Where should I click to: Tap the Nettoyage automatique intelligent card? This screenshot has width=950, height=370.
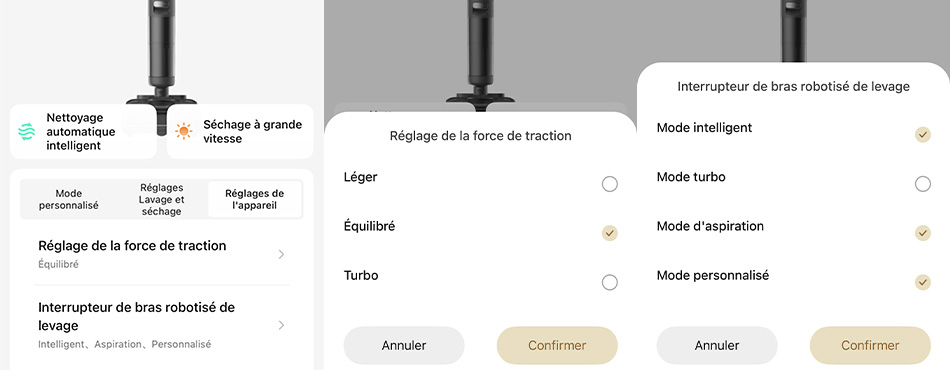(x=83, y=131)
